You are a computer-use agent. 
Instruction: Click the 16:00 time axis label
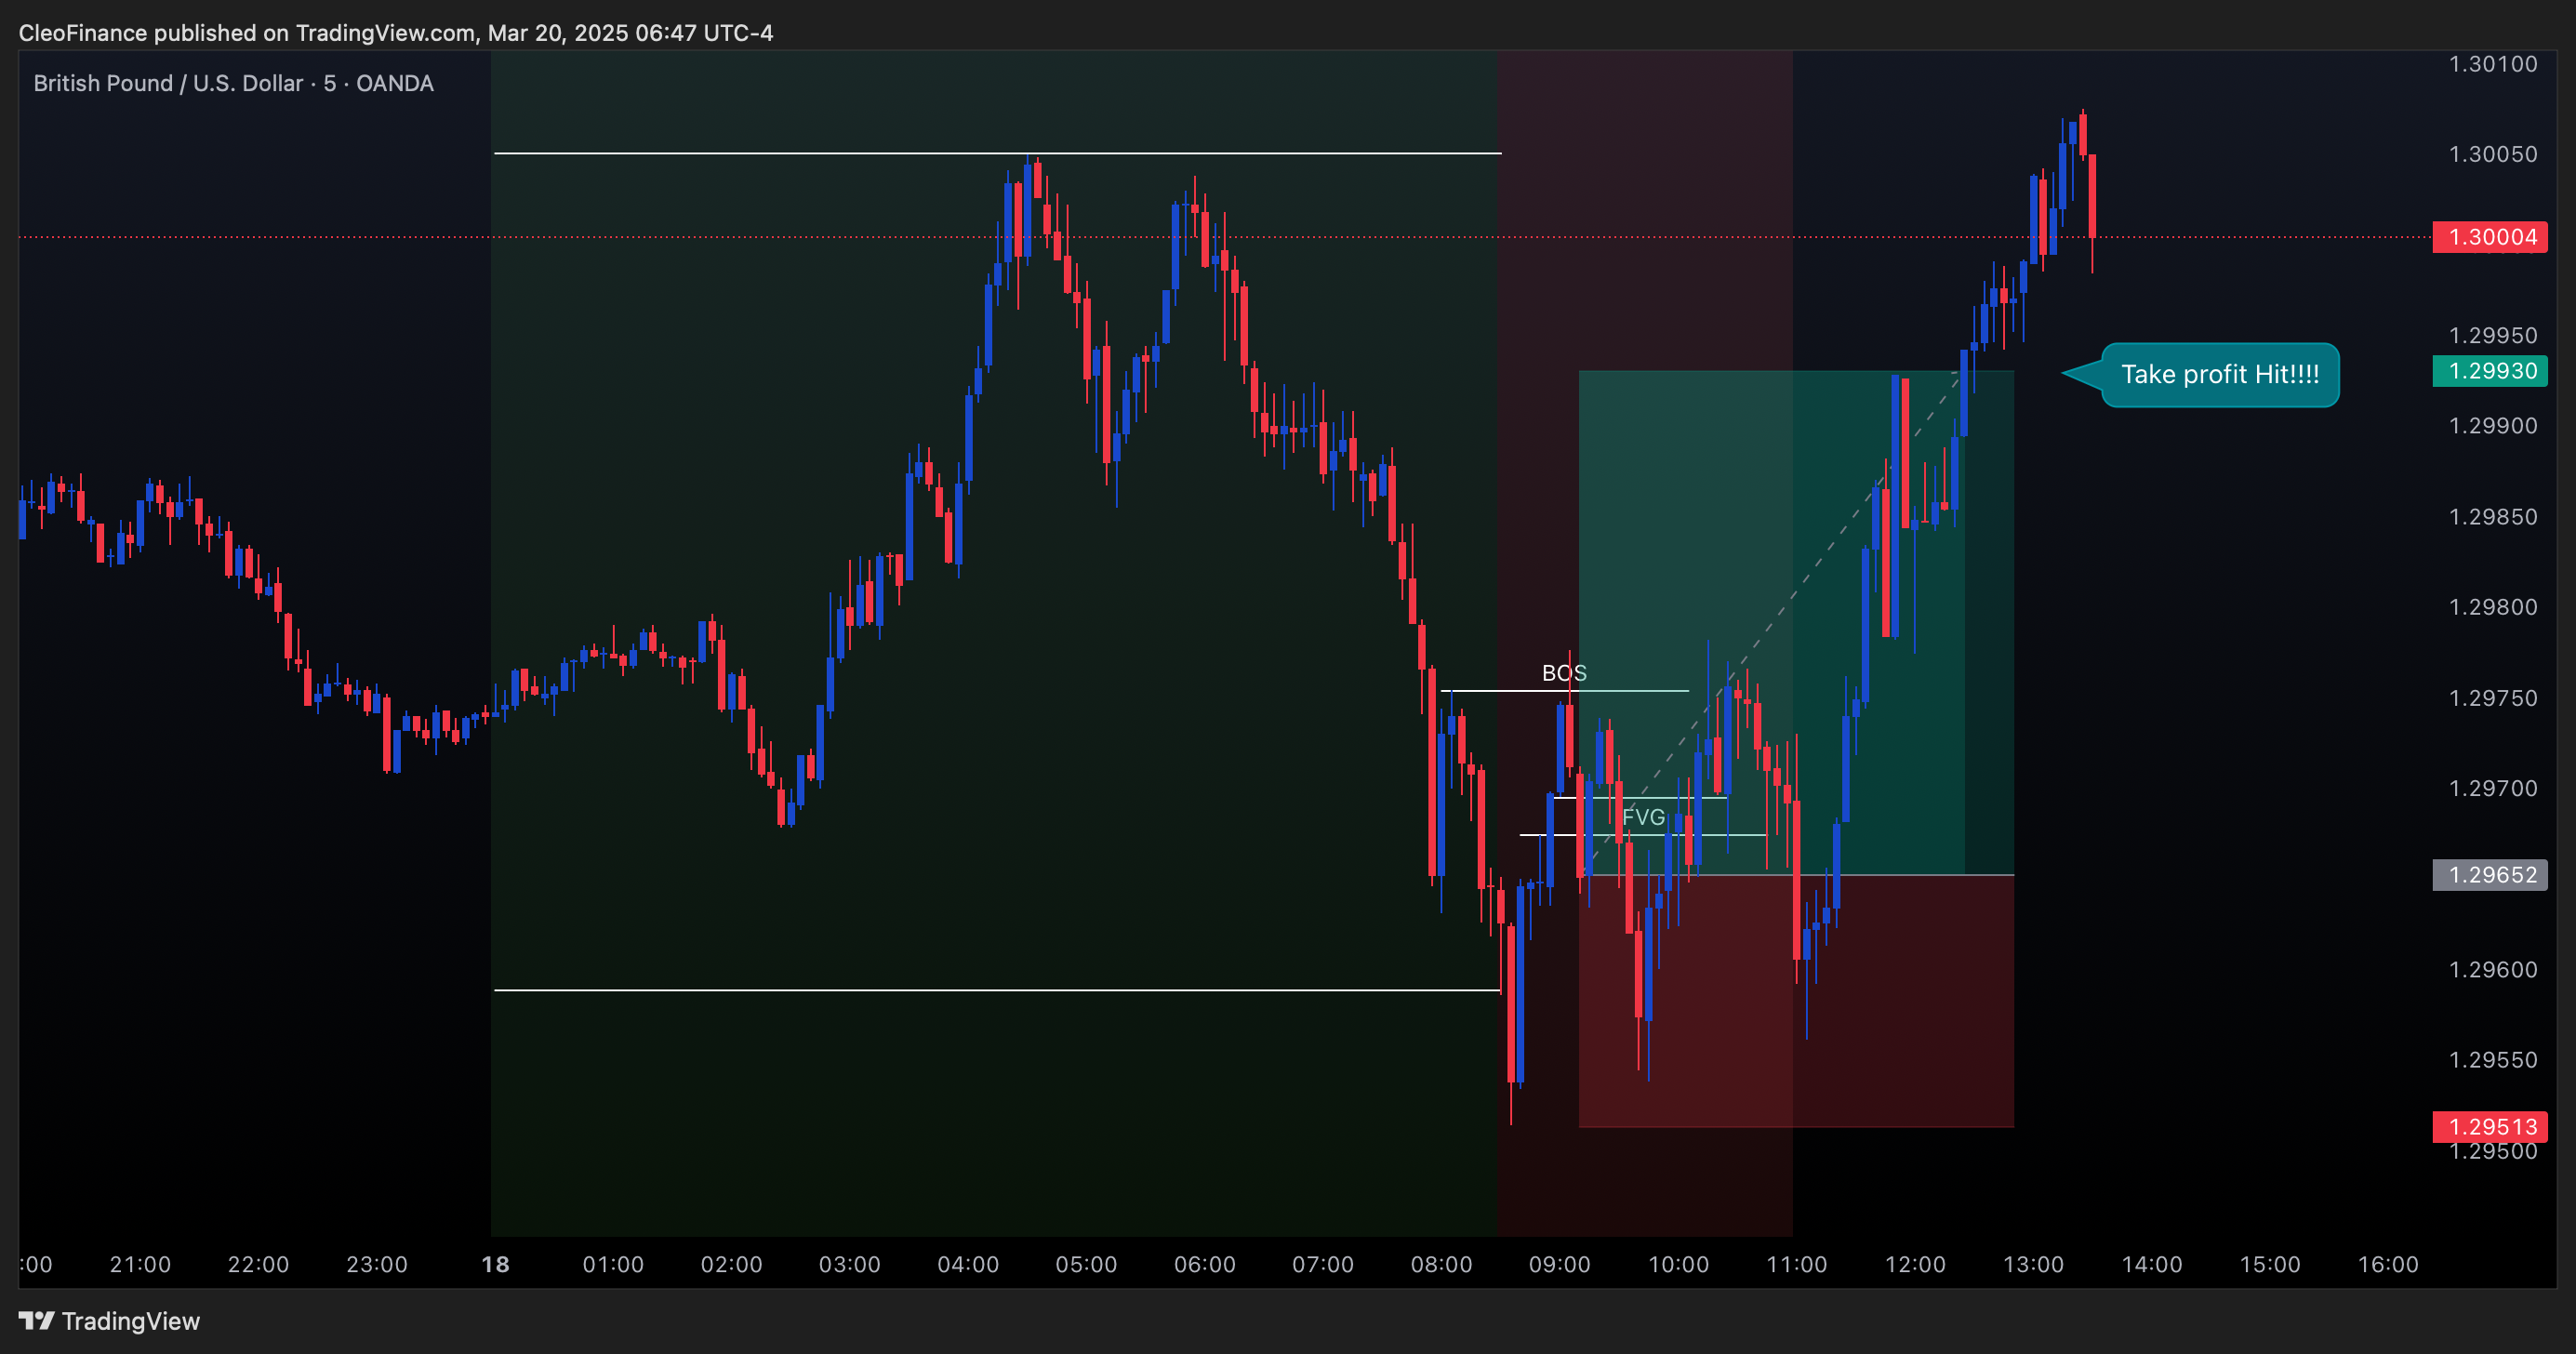(2388, 1264)
